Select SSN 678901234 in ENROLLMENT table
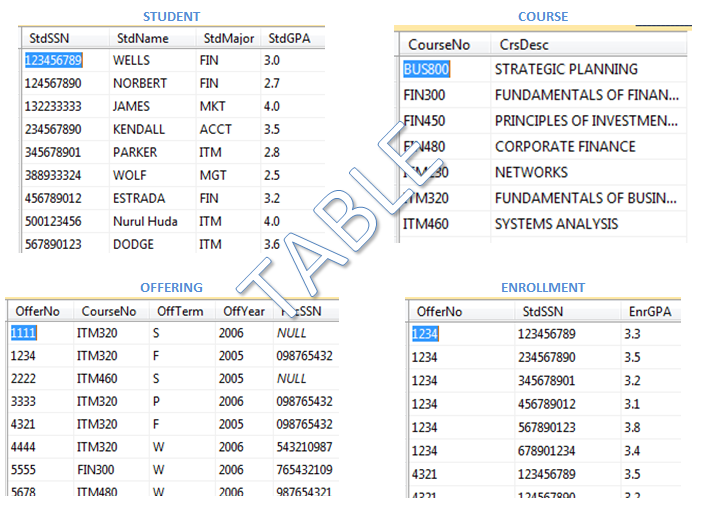The image size is (713, 512). (x=546, y=451)
